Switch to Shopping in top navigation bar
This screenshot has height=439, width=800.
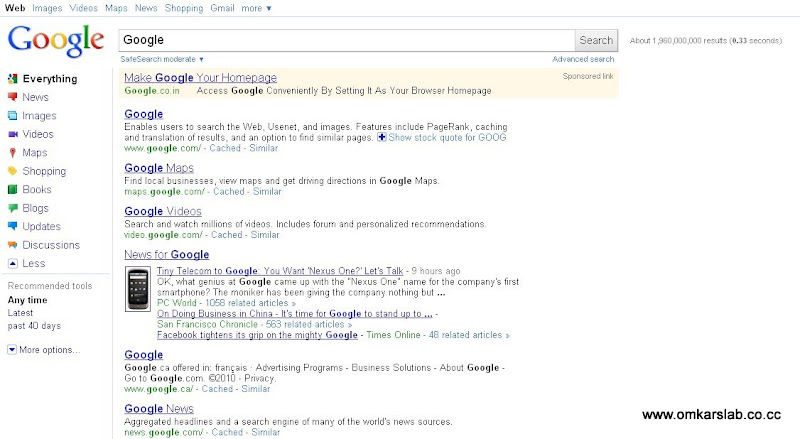pos(184,8)
